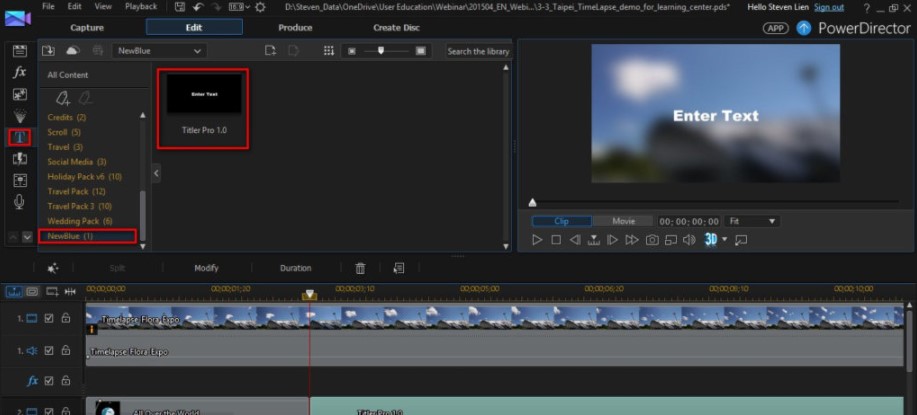Viewport: 917px width, 415px height.
Task: Toggle 3D preview mode
Action: tap(711, 239)
